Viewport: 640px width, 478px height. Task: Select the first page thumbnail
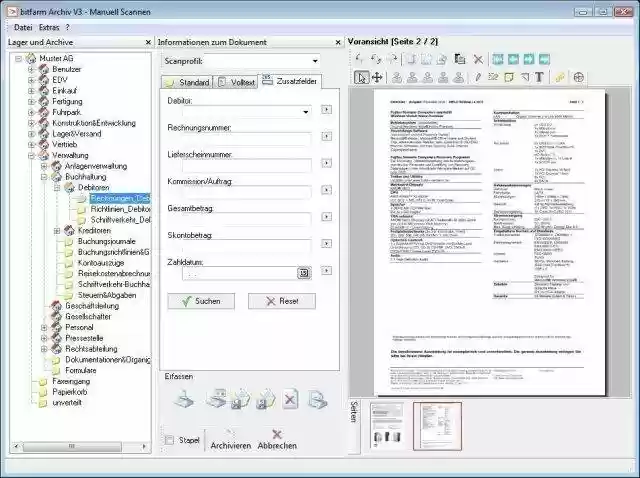tap(387, 425)
